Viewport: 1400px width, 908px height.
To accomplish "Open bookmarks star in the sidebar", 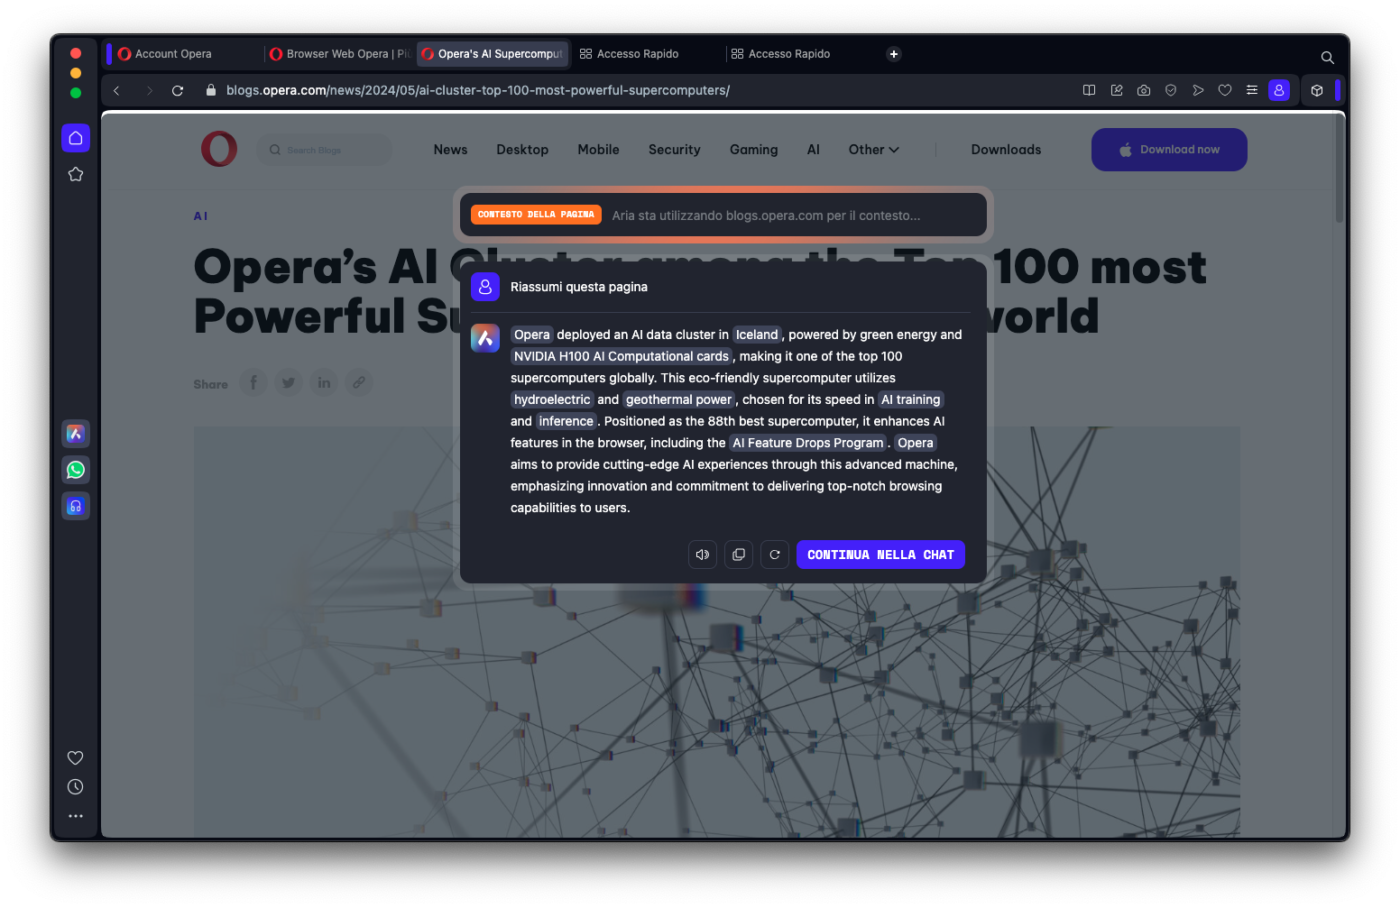I will point(75,174).
